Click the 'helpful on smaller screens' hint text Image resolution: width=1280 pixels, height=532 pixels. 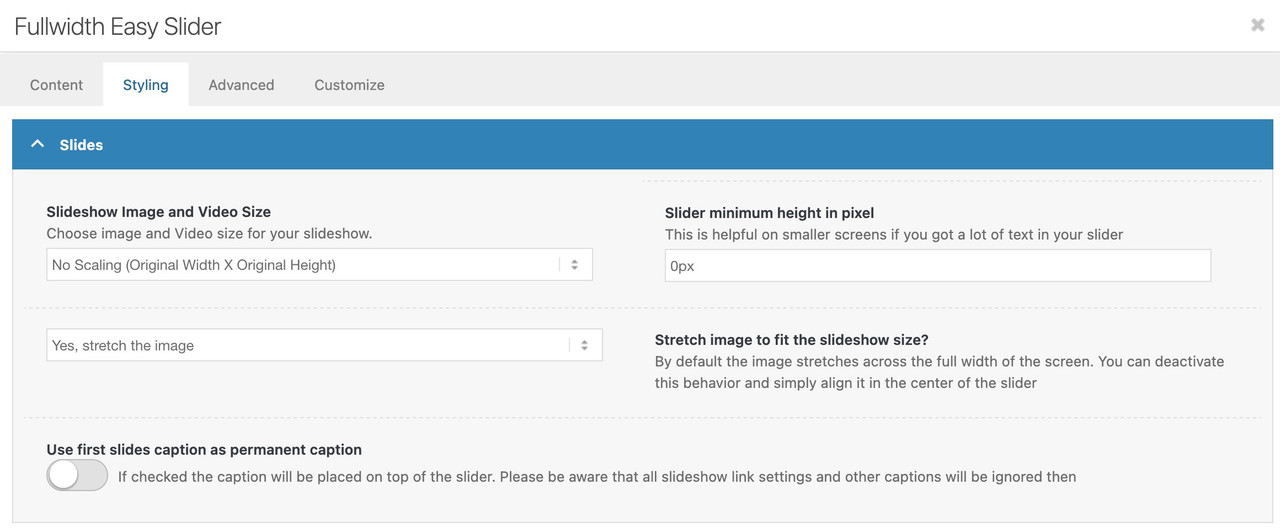click(893, 234)
